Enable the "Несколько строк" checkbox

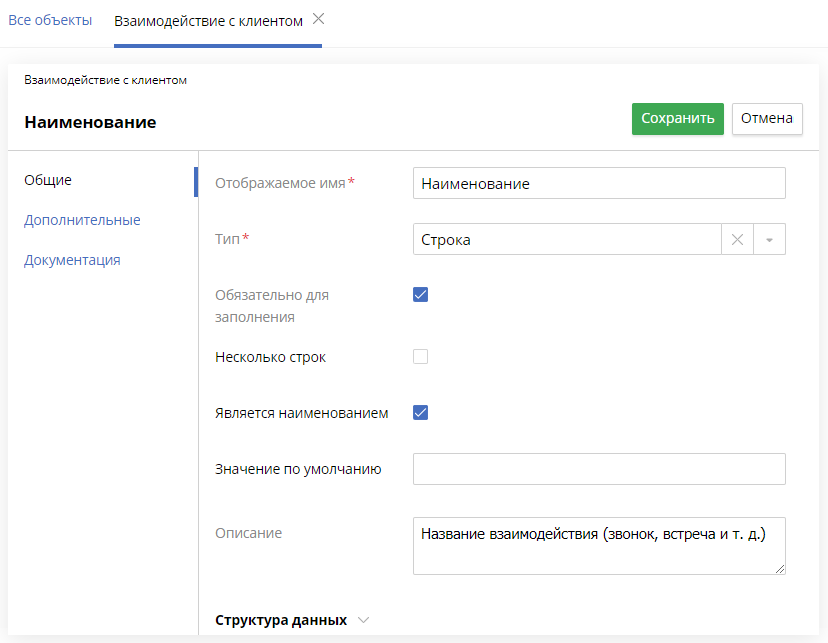pyautogui.click(x=420, y=355)
